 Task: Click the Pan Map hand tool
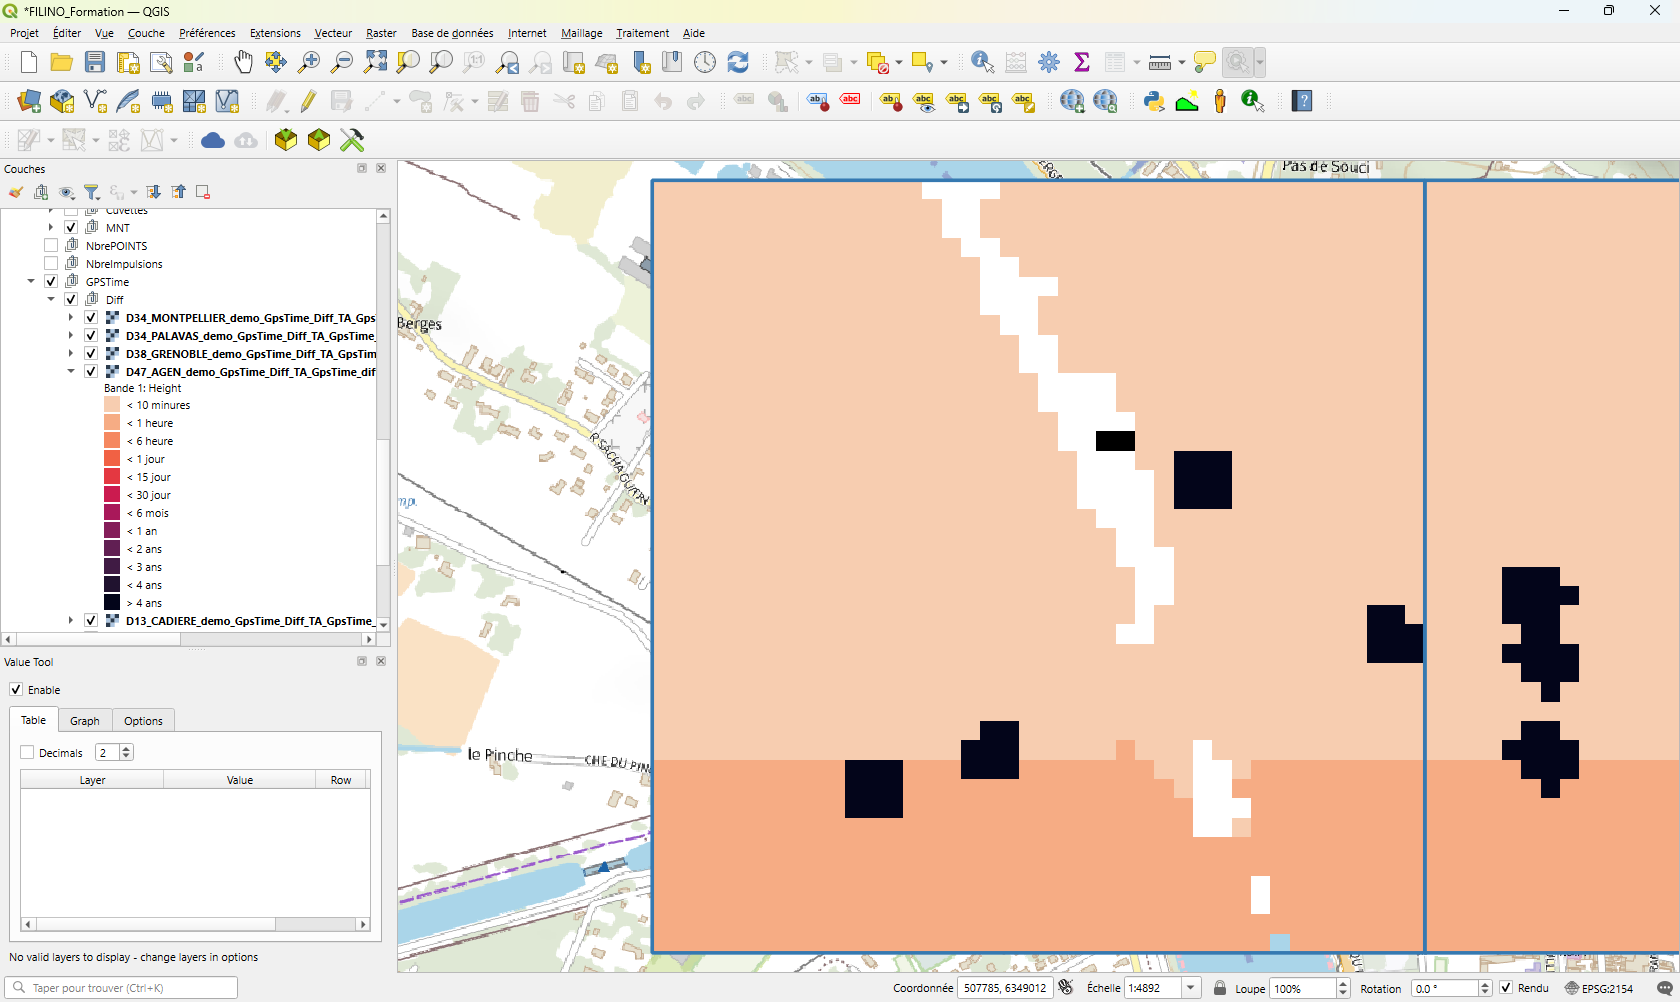click(x=243, y=62)
